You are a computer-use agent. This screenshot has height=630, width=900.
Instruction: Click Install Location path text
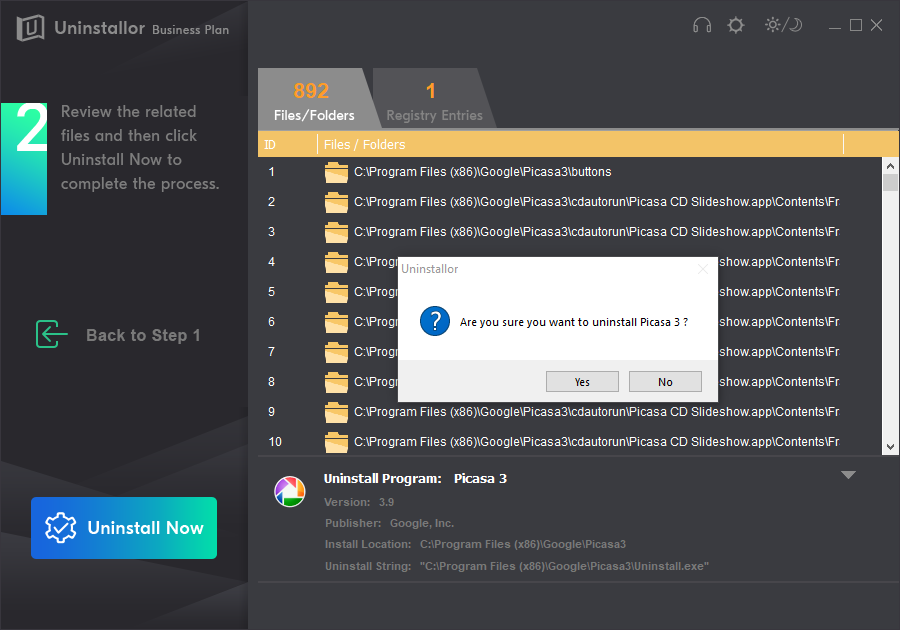[x=523, y=544]
